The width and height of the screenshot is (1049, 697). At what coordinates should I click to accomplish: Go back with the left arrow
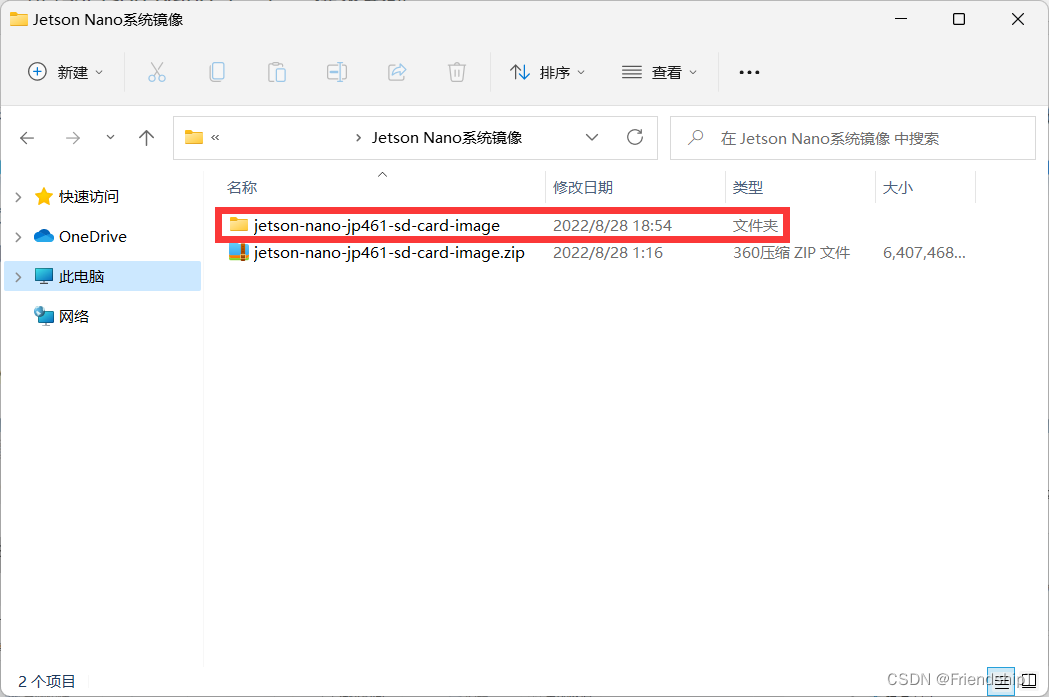point(27,138)
